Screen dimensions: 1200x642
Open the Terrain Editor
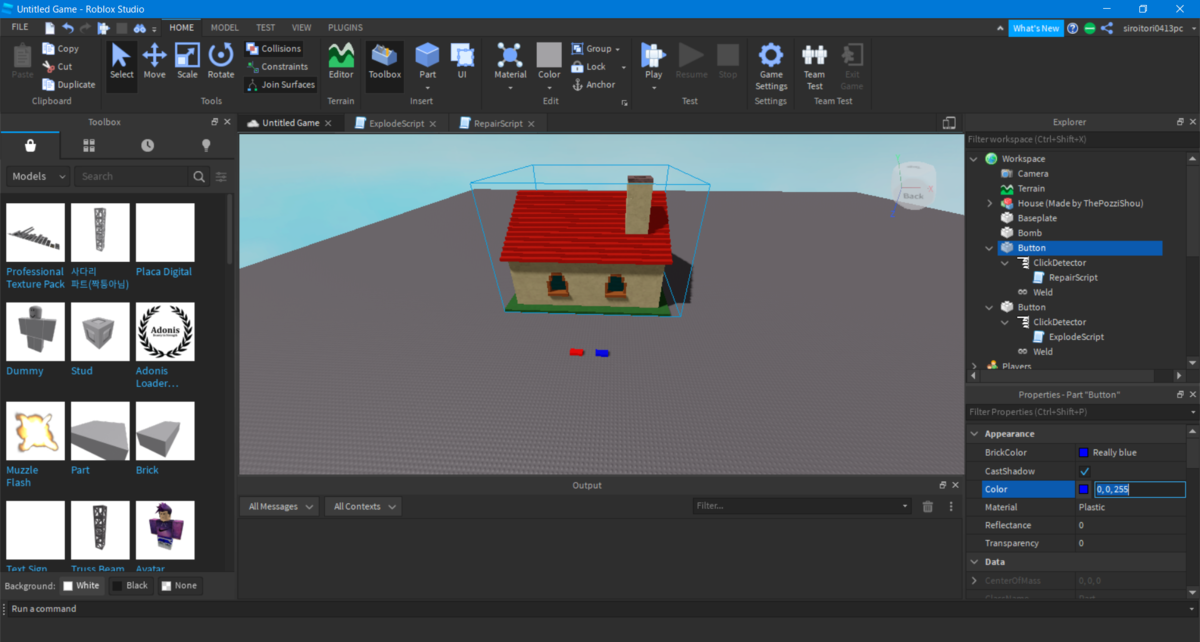(x=341, y=61)
